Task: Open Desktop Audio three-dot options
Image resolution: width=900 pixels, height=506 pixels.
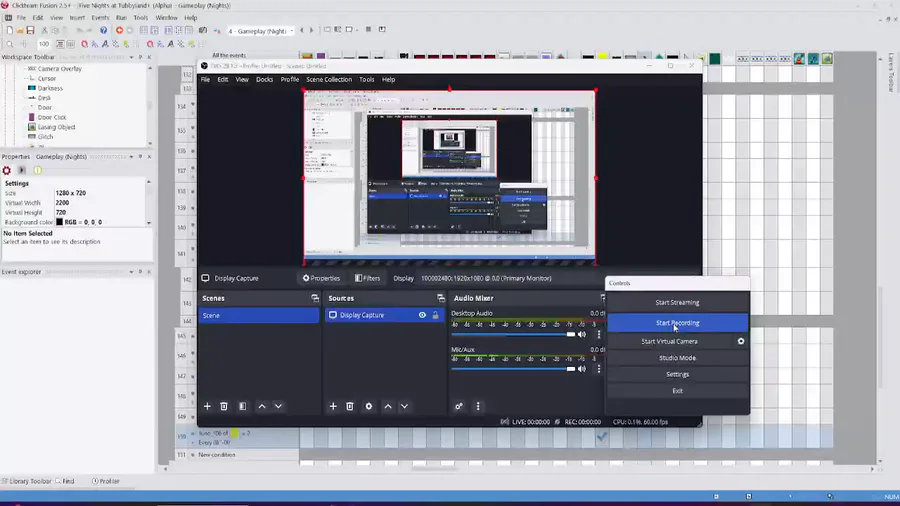Action: coord(599,334)
